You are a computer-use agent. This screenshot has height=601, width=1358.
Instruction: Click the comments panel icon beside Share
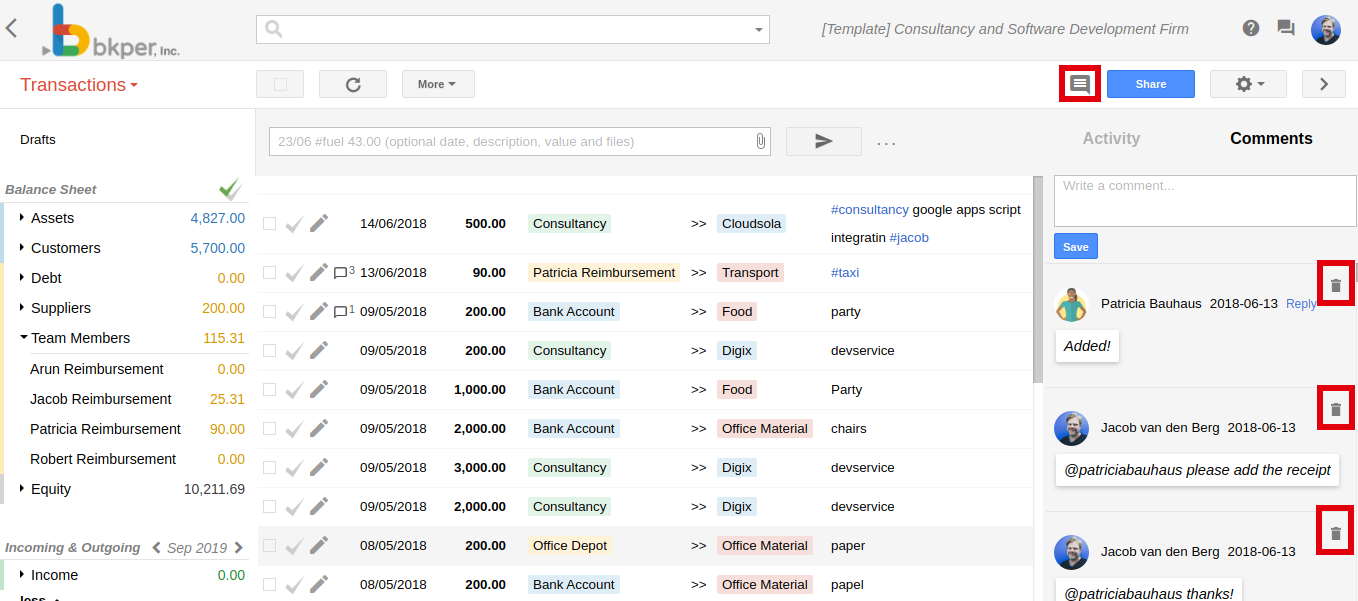(x=1079, y=84)
